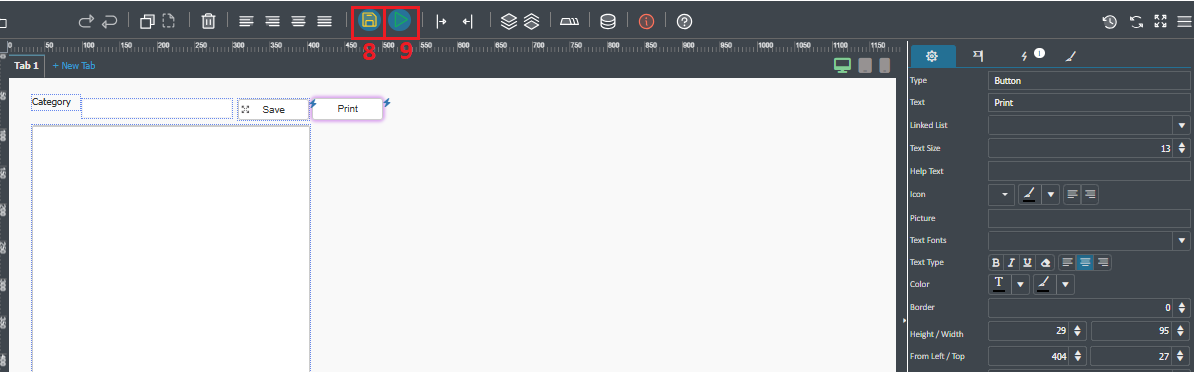Open the history clock icon

[x=1109, y=21]
